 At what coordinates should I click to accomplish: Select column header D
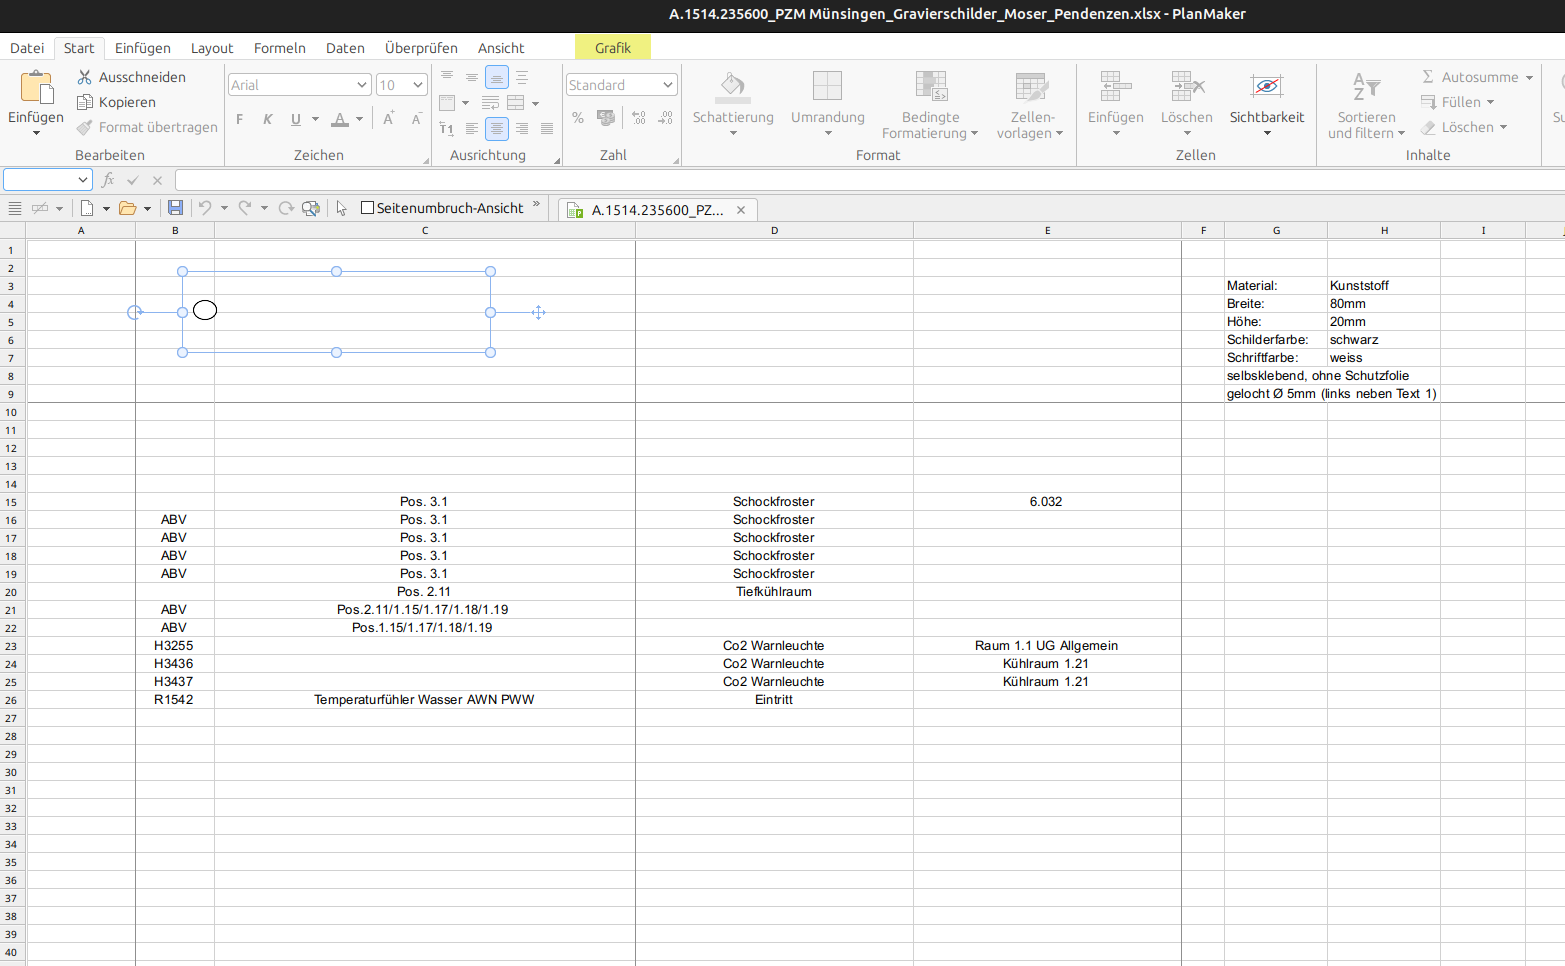tap(774, 231)
